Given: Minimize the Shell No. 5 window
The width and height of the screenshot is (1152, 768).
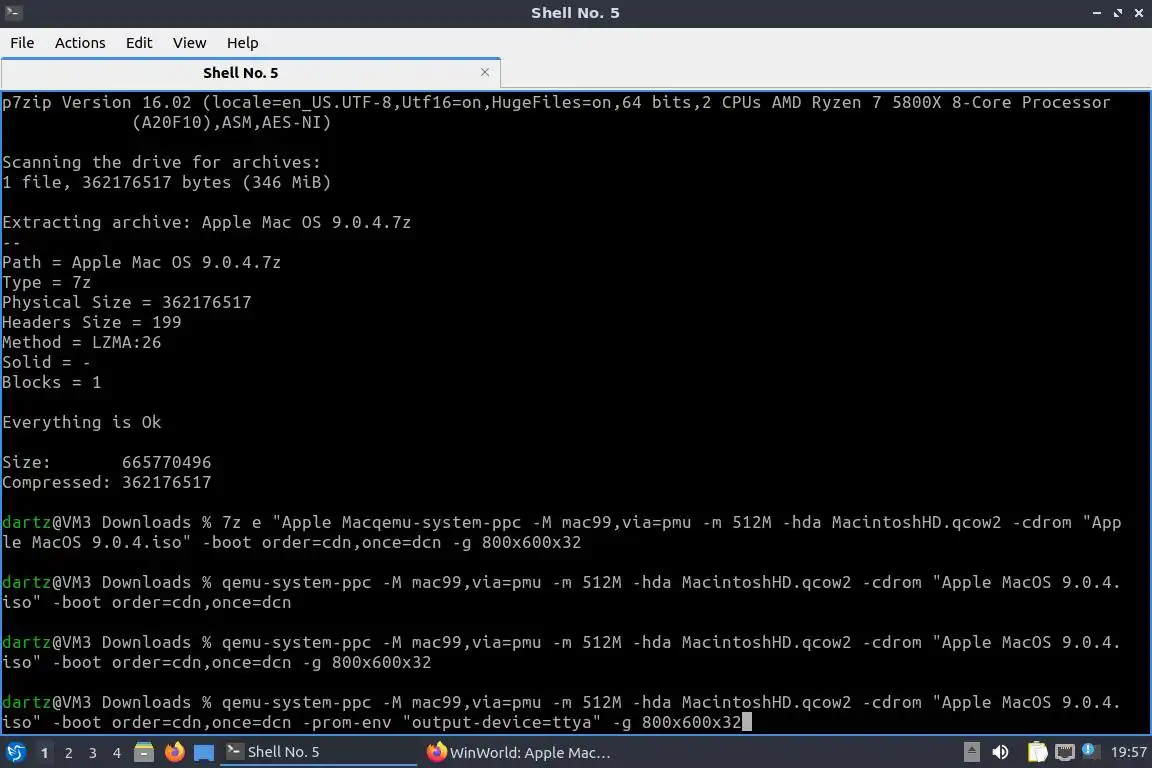Looking at the screenshot, I should tap(1096, 12).
